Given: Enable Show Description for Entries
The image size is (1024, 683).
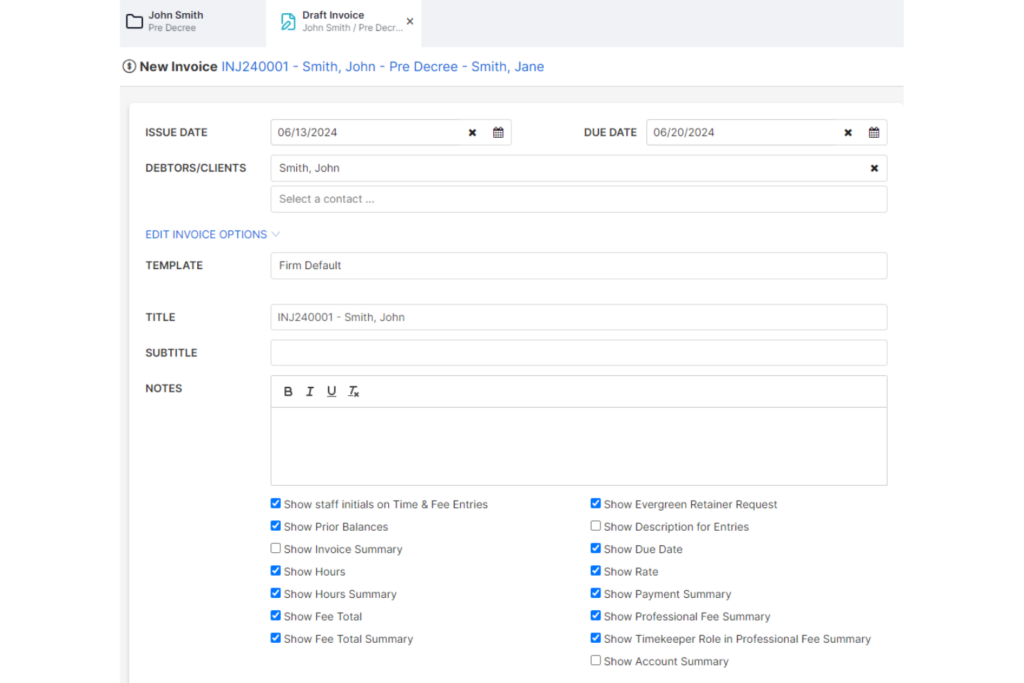Looking at the screenshot, I should (x=596, y=526).
